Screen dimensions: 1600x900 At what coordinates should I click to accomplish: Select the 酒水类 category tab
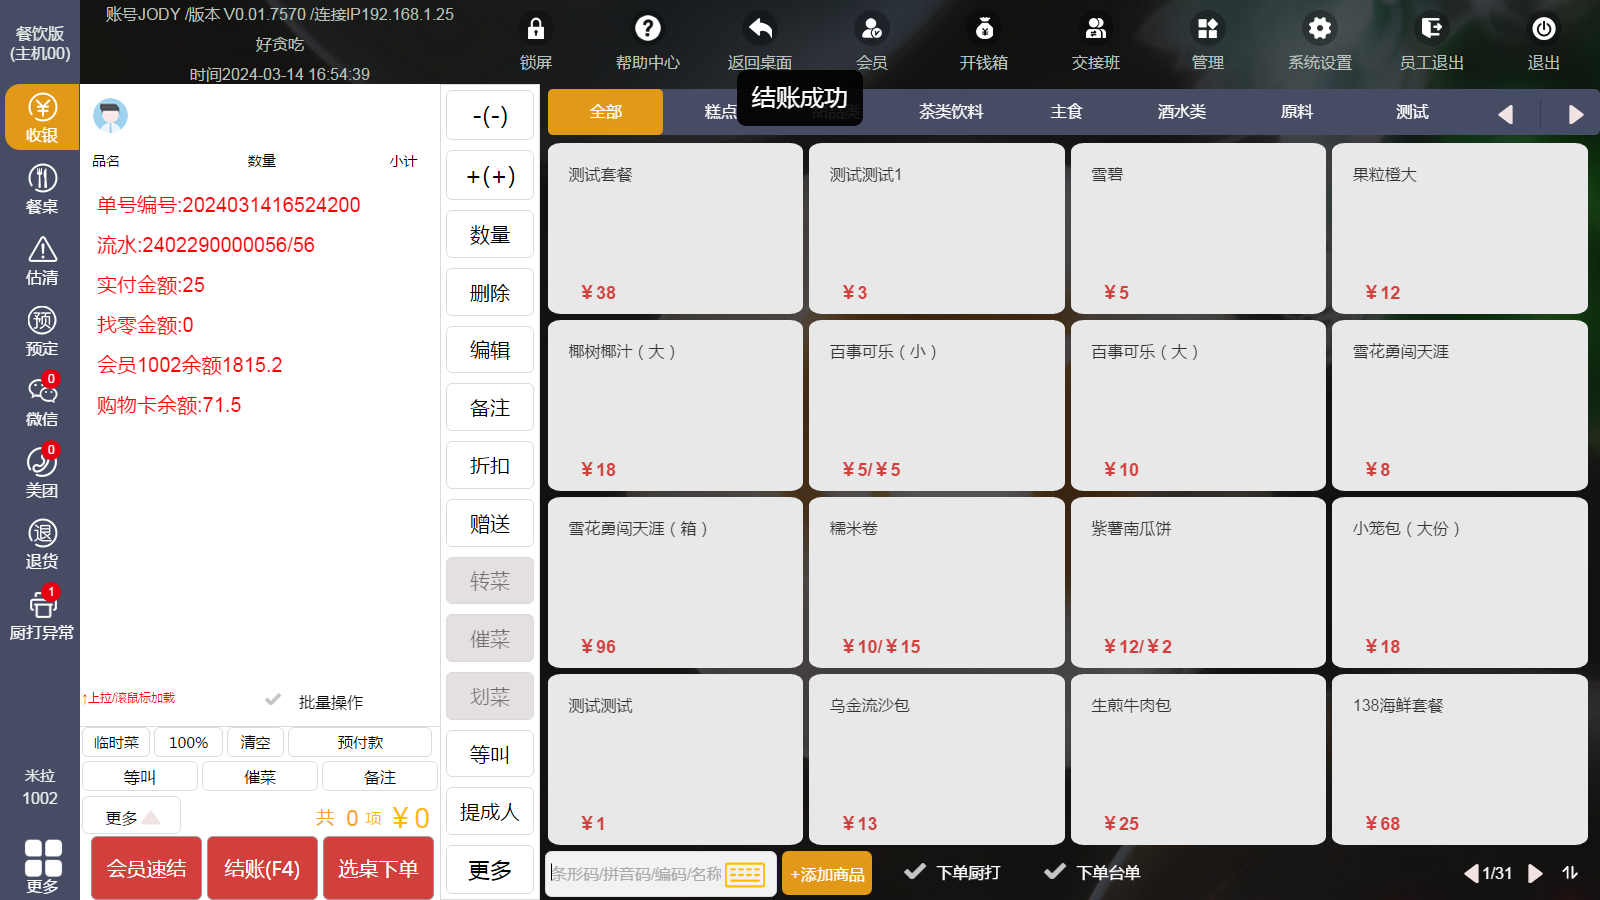click(1182, 112)
